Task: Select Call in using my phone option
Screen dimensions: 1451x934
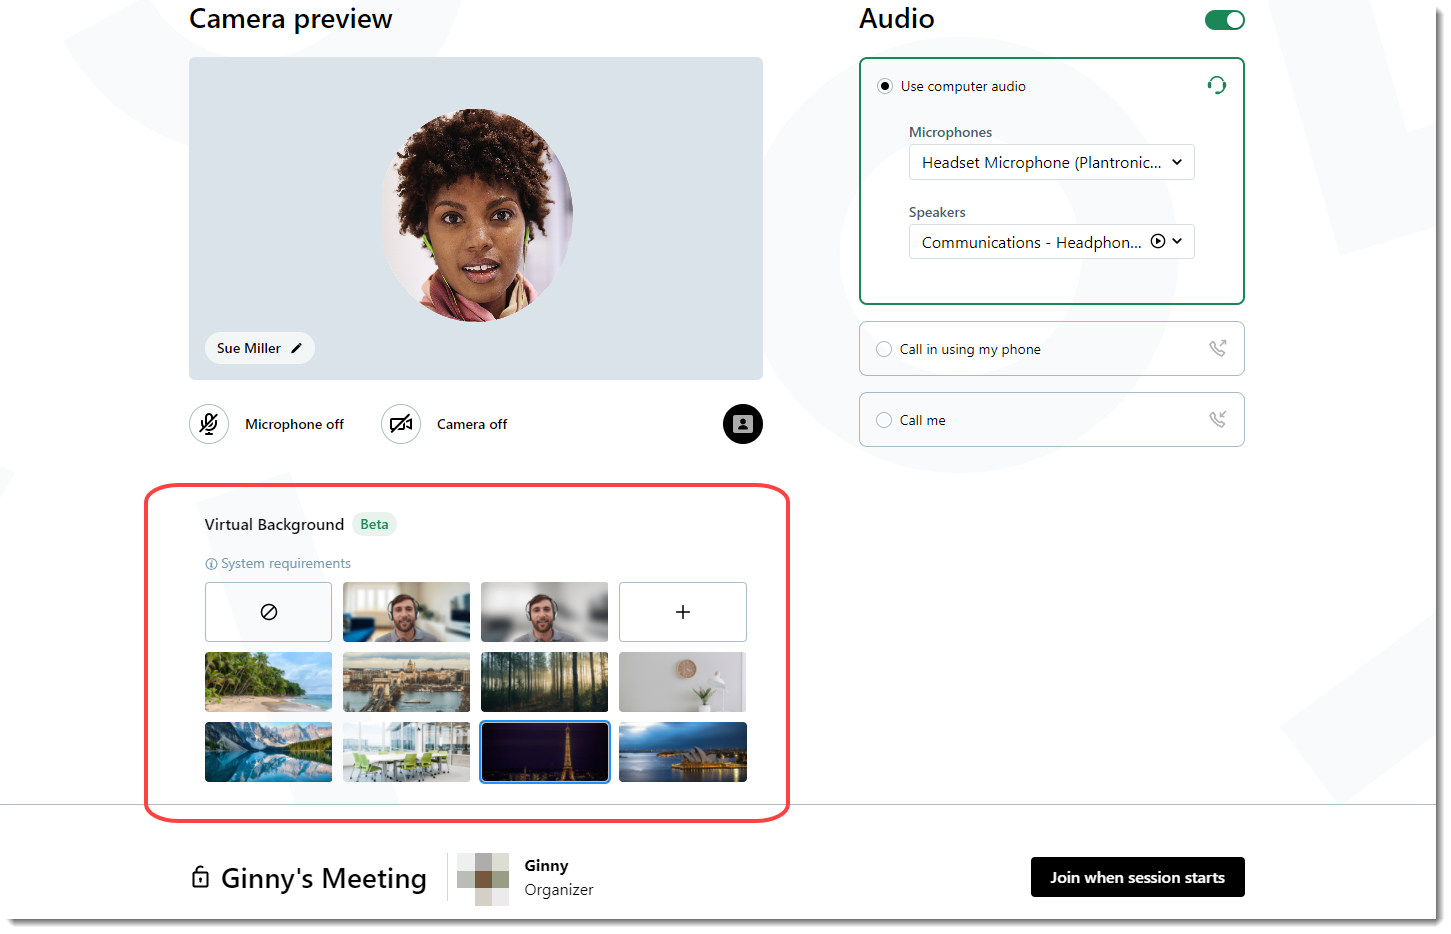Action: point(884,349)
